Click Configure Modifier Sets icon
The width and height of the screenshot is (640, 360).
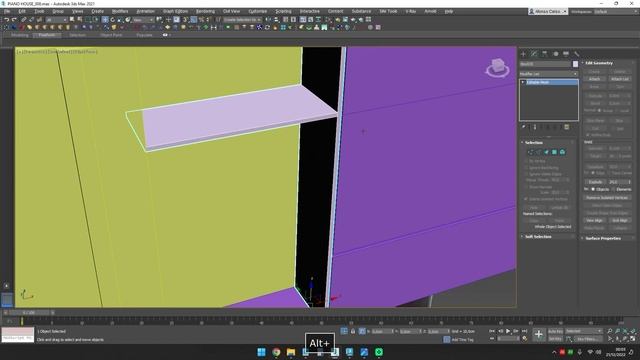(x=567, y=127)
